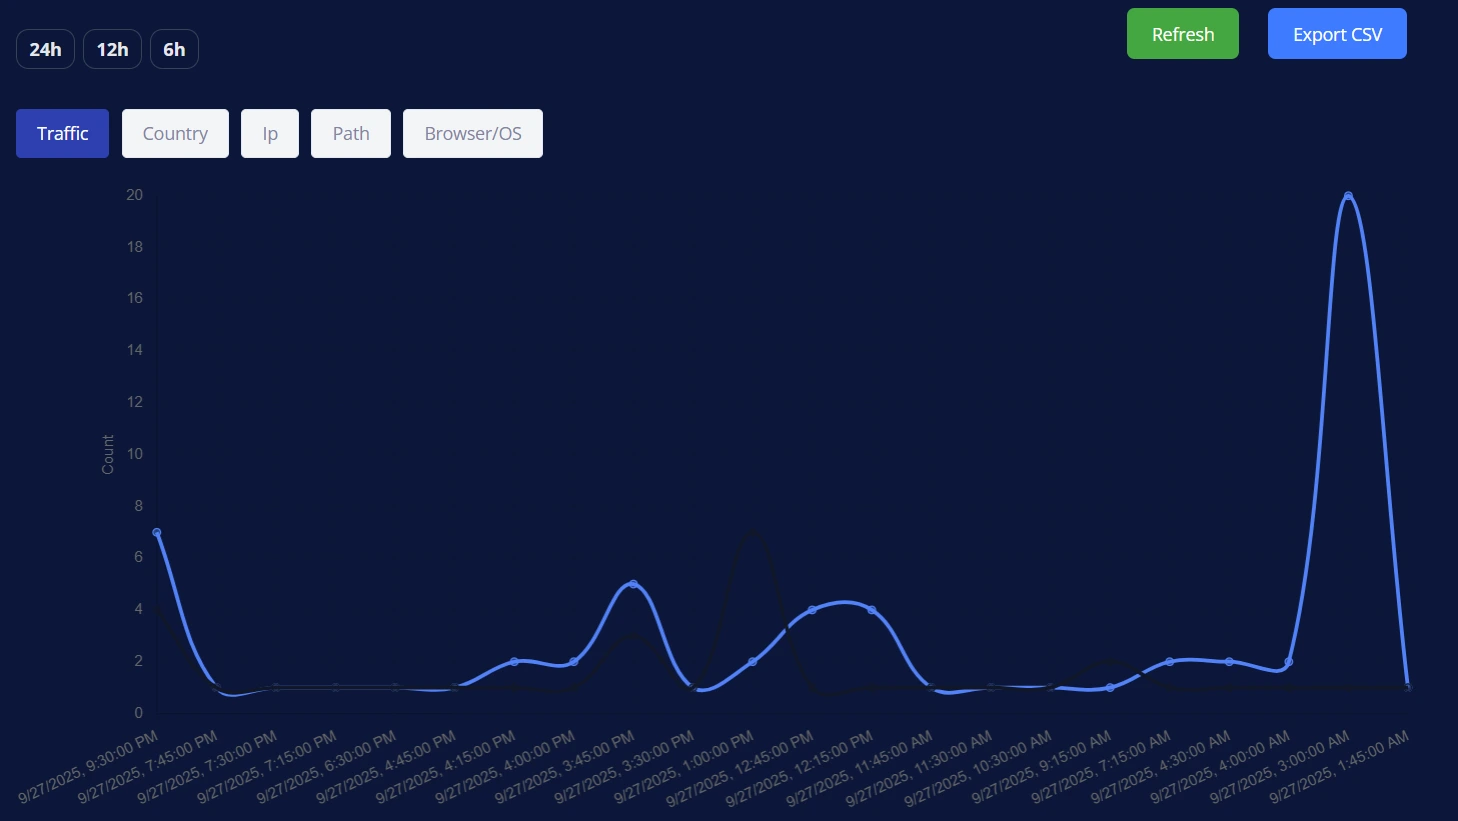The width and height of the screenshot is (1458, 821).
Task: Click the blue 4:15 PM point at count 2
Action: pos(514,662)
